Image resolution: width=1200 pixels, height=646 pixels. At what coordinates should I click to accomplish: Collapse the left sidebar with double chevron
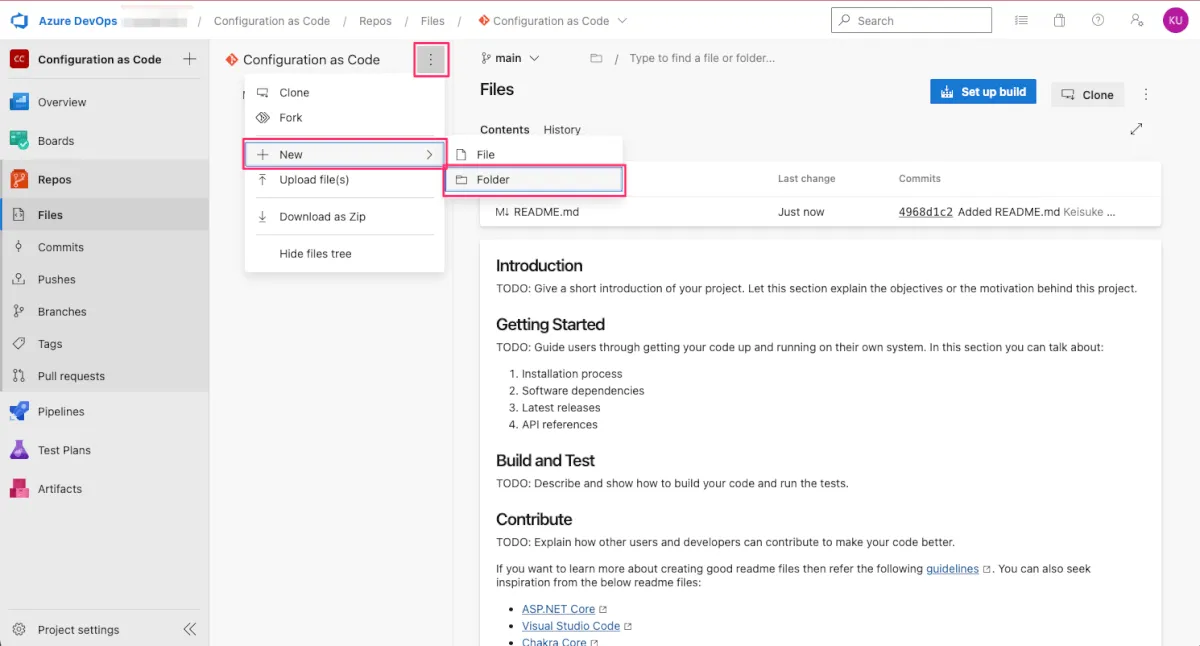[190, 629]
